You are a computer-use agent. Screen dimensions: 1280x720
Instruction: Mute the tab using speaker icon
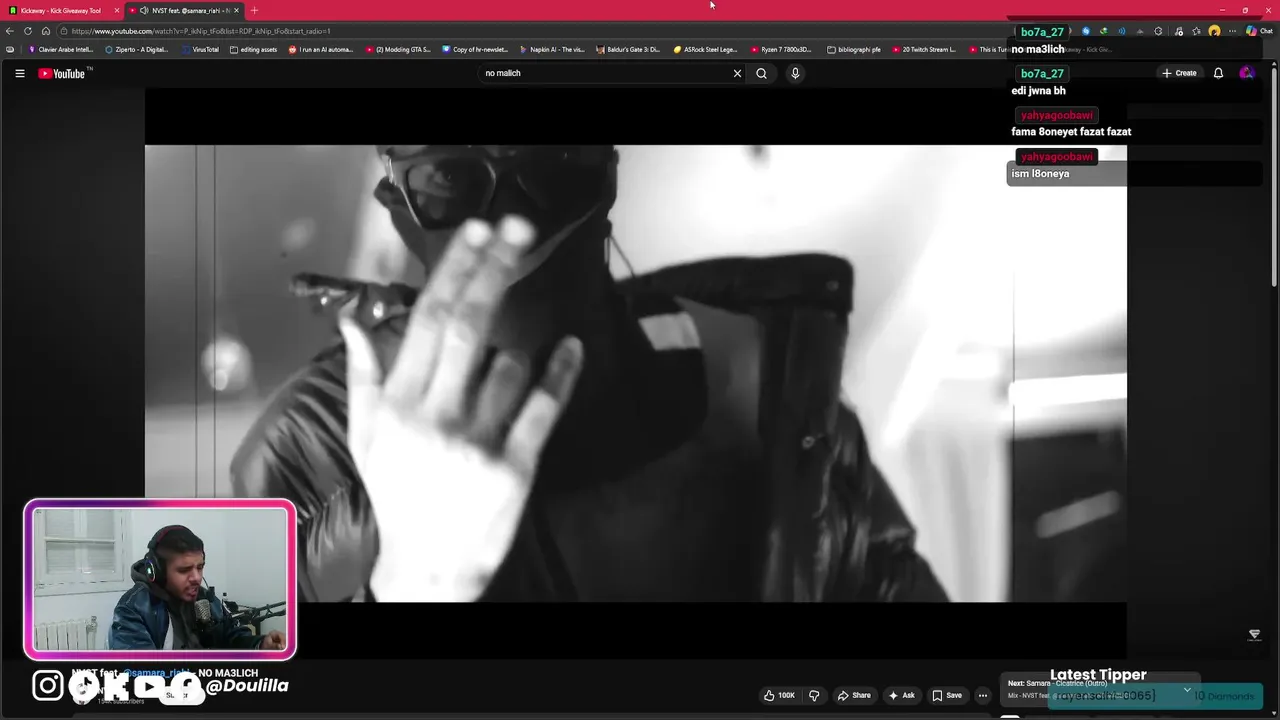click(144, 10)
